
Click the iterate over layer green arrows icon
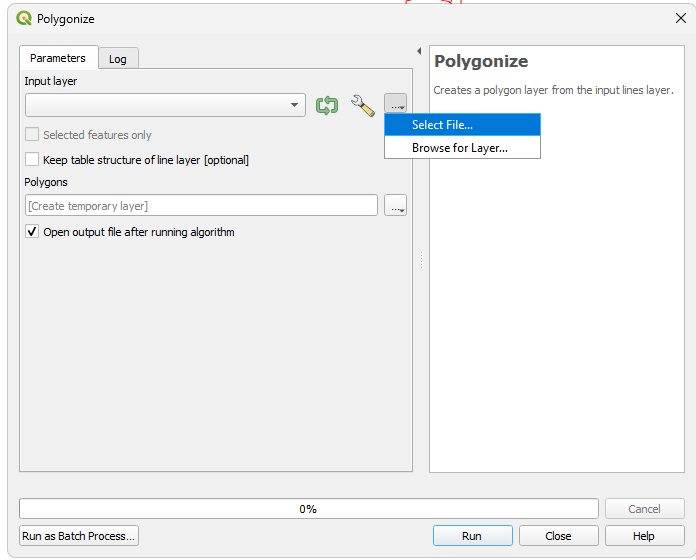327,105
